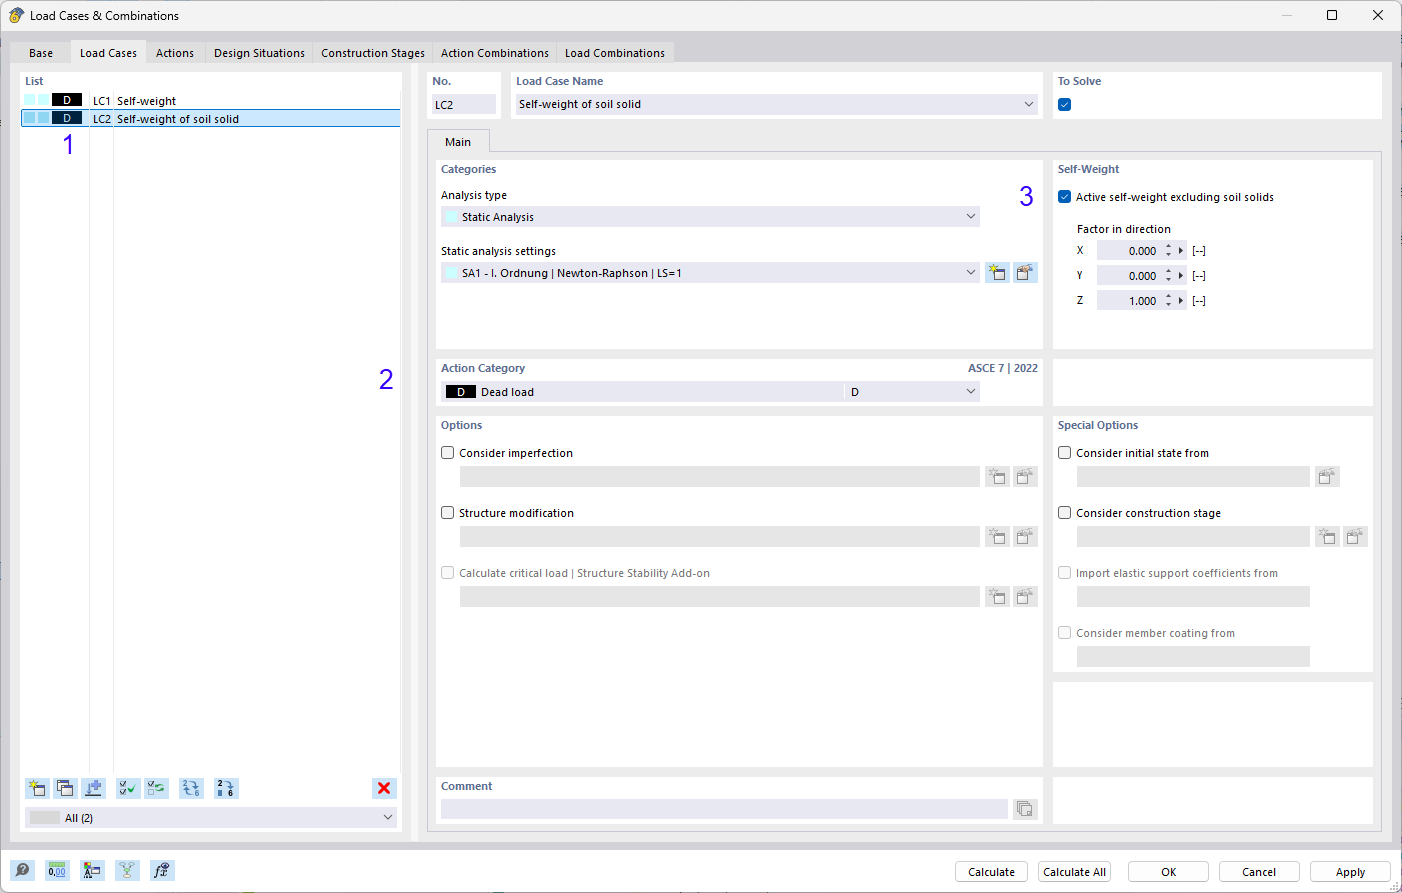Check Consider initial state from

tap(1065, 453)
